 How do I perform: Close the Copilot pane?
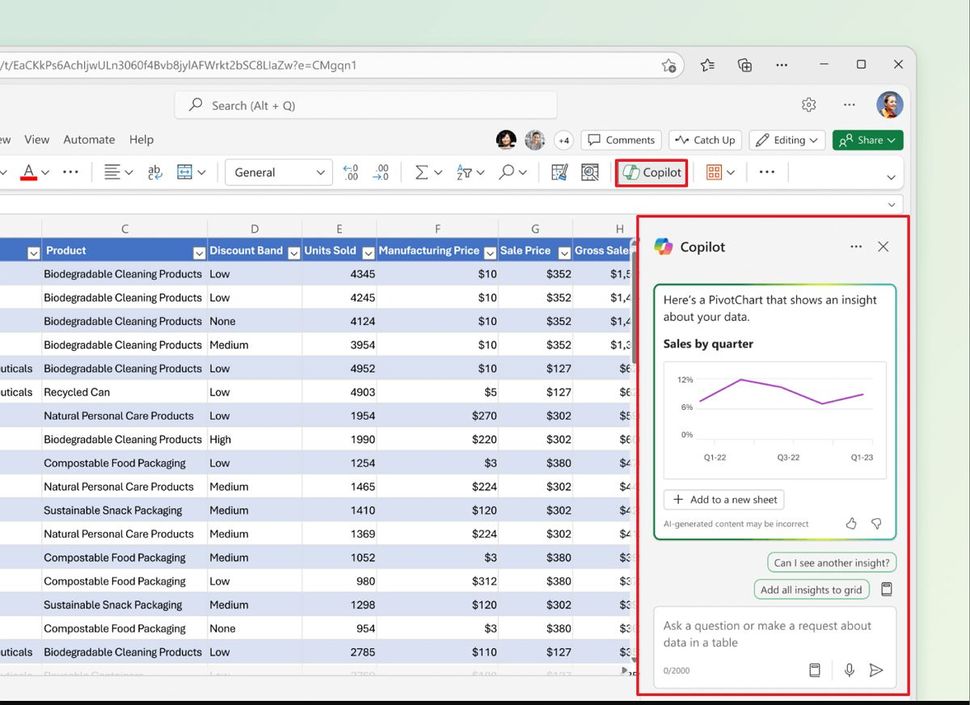tap(883, 247)
